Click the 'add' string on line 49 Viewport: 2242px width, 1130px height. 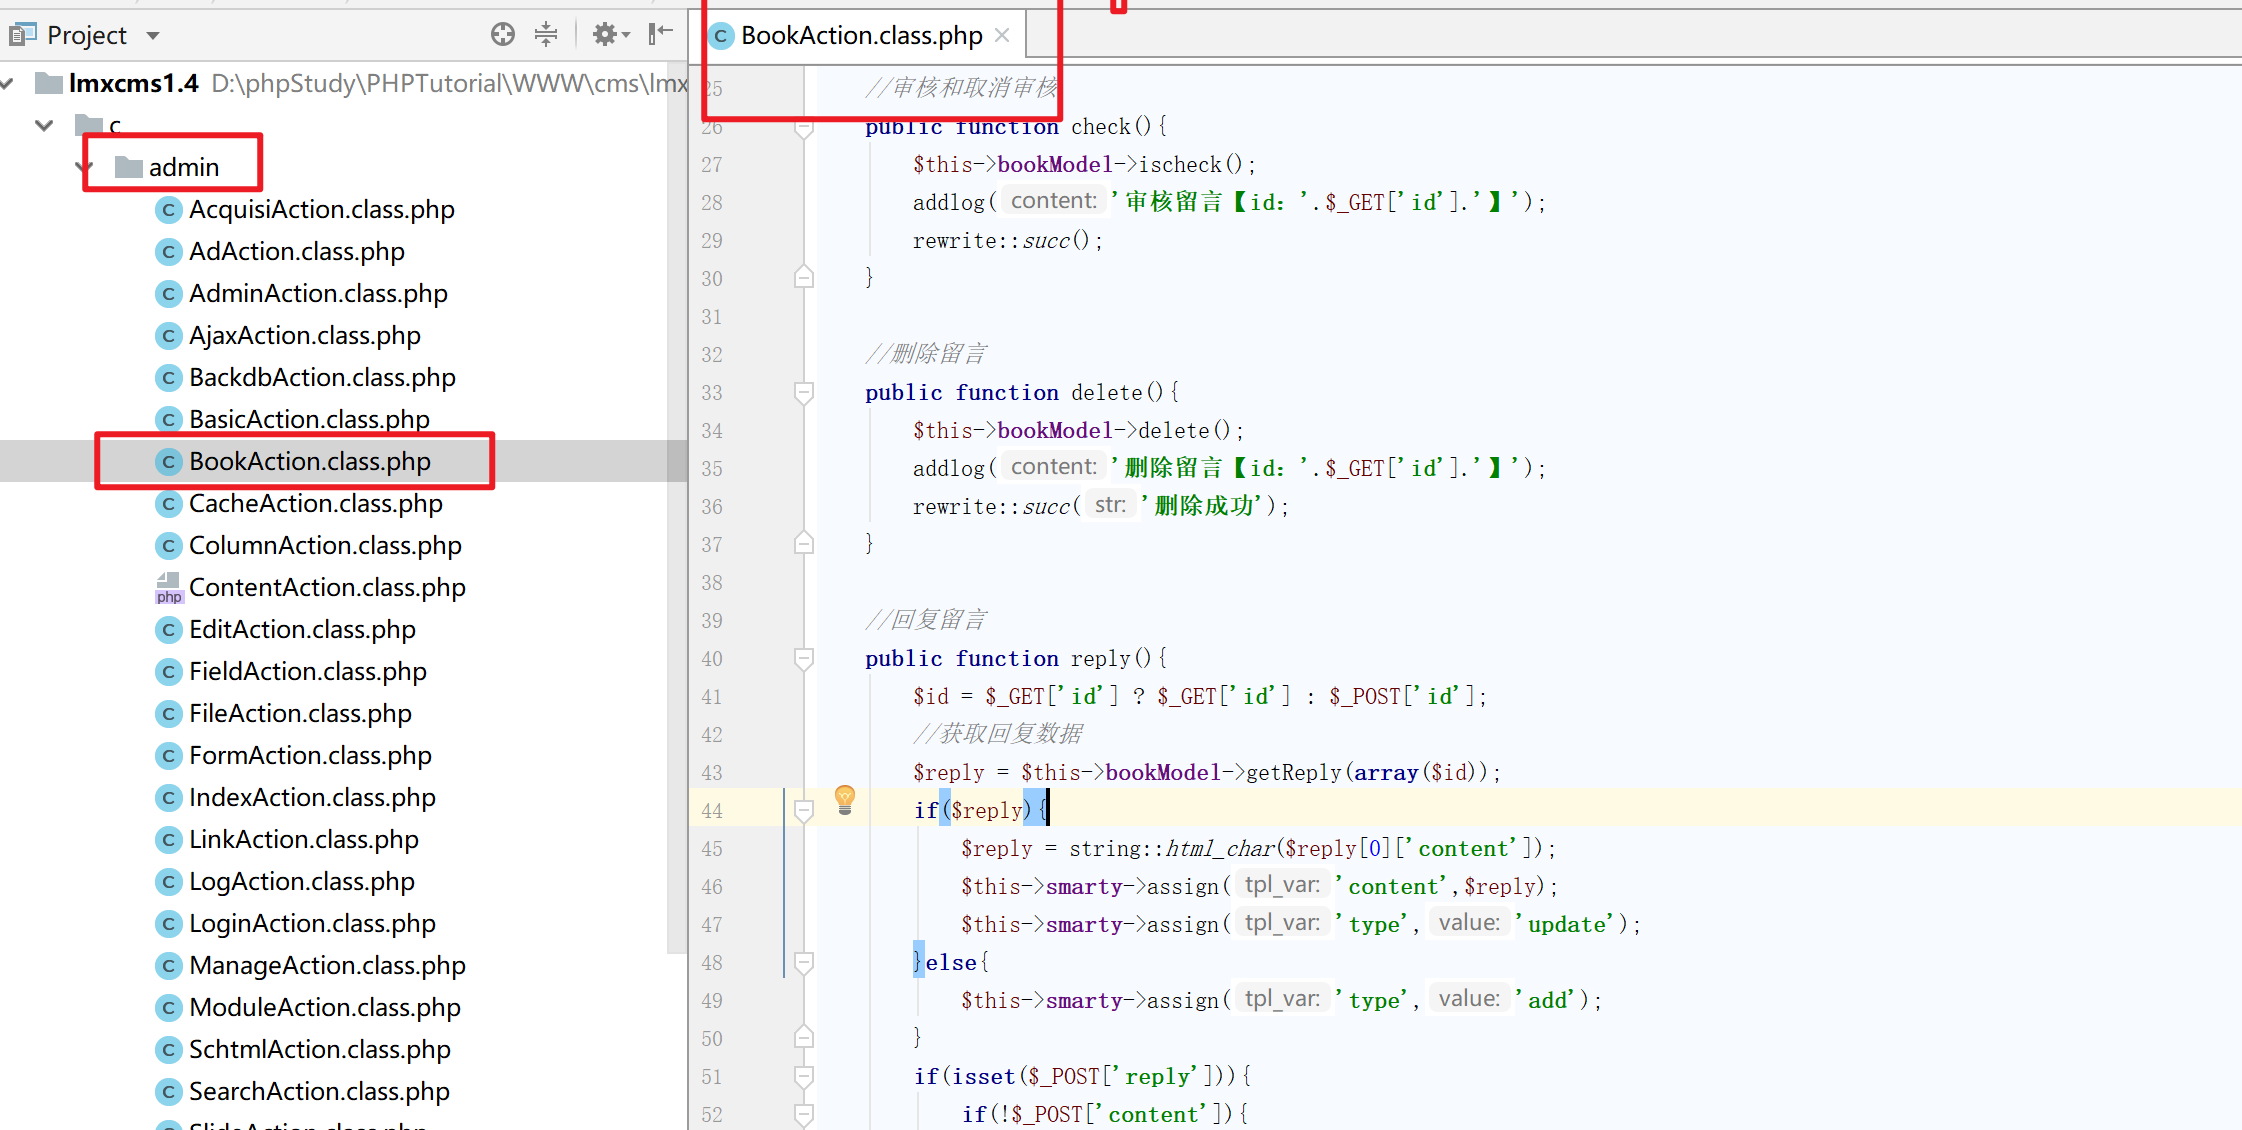pyautogui.click(x=1548, y=1001)
